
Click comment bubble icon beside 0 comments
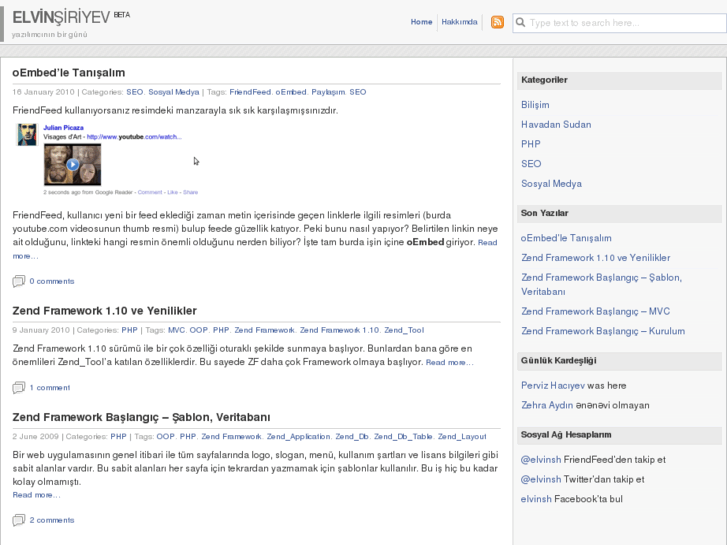pos(19,281)
